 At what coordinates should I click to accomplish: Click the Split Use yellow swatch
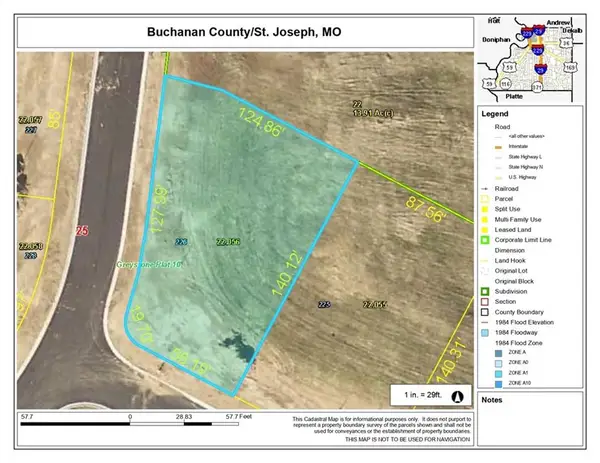(x=485, y=209)
